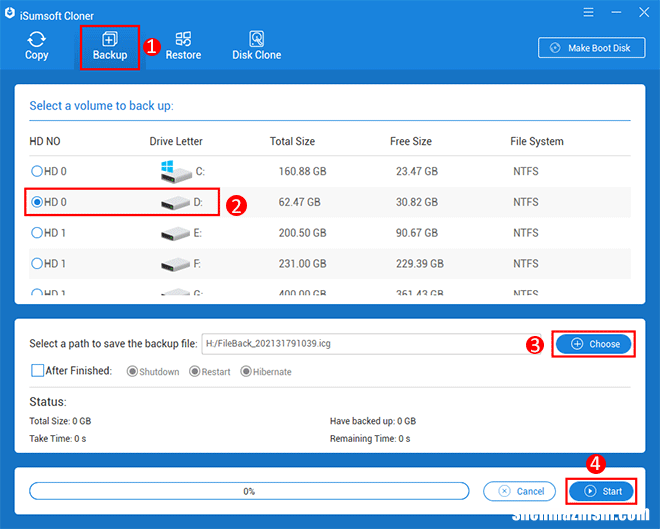Click the Total Size: 0 GB status text

[x=60, y=421]
